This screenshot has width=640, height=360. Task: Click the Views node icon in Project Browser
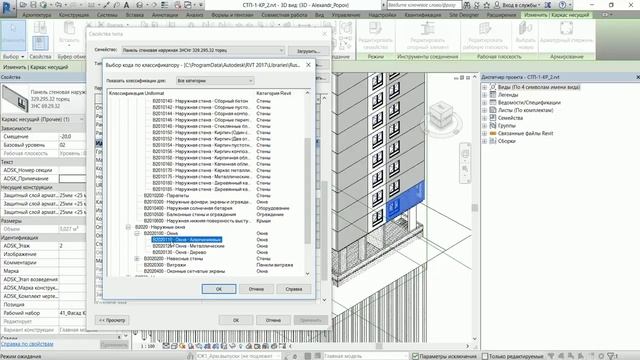pyautogui.click(x=493, y=87)
